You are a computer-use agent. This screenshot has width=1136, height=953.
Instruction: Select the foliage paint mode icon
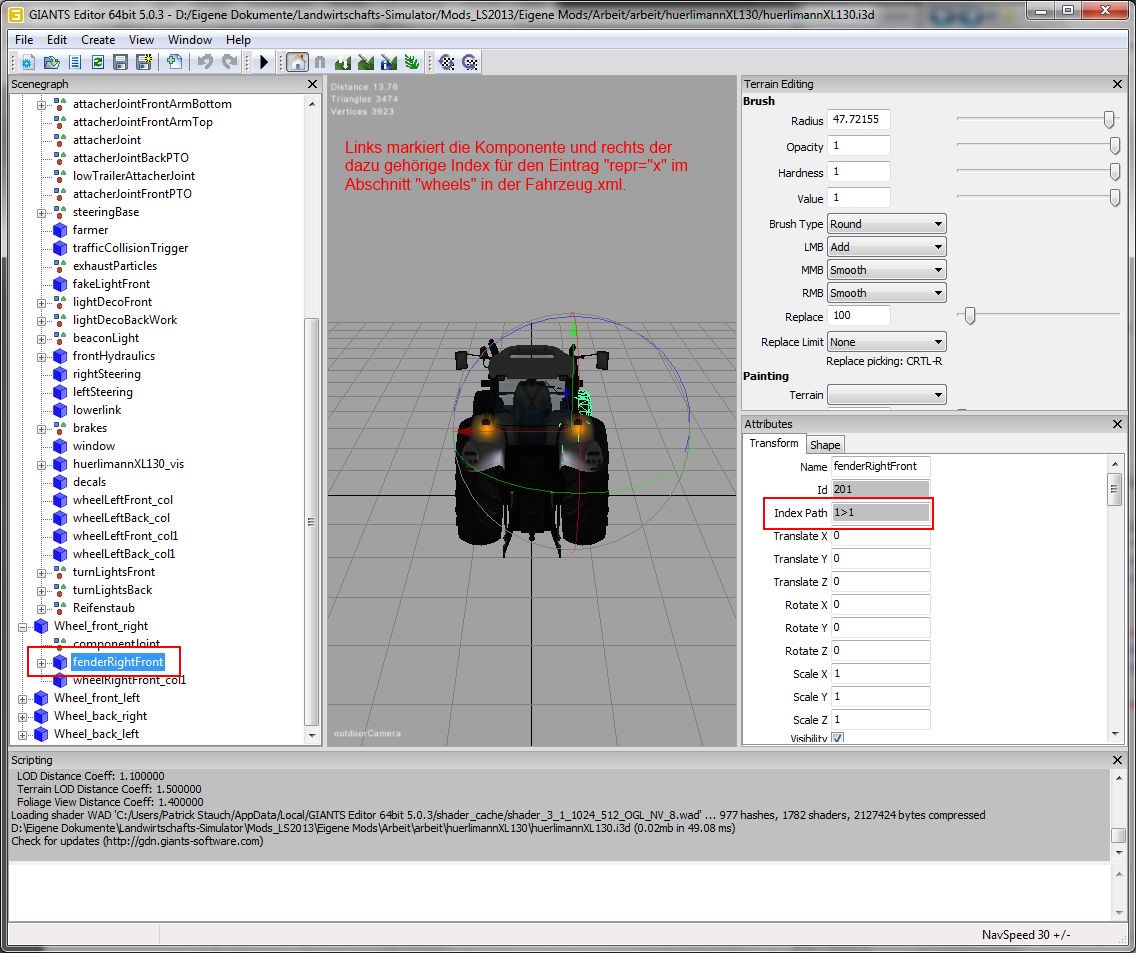(412, 62)
